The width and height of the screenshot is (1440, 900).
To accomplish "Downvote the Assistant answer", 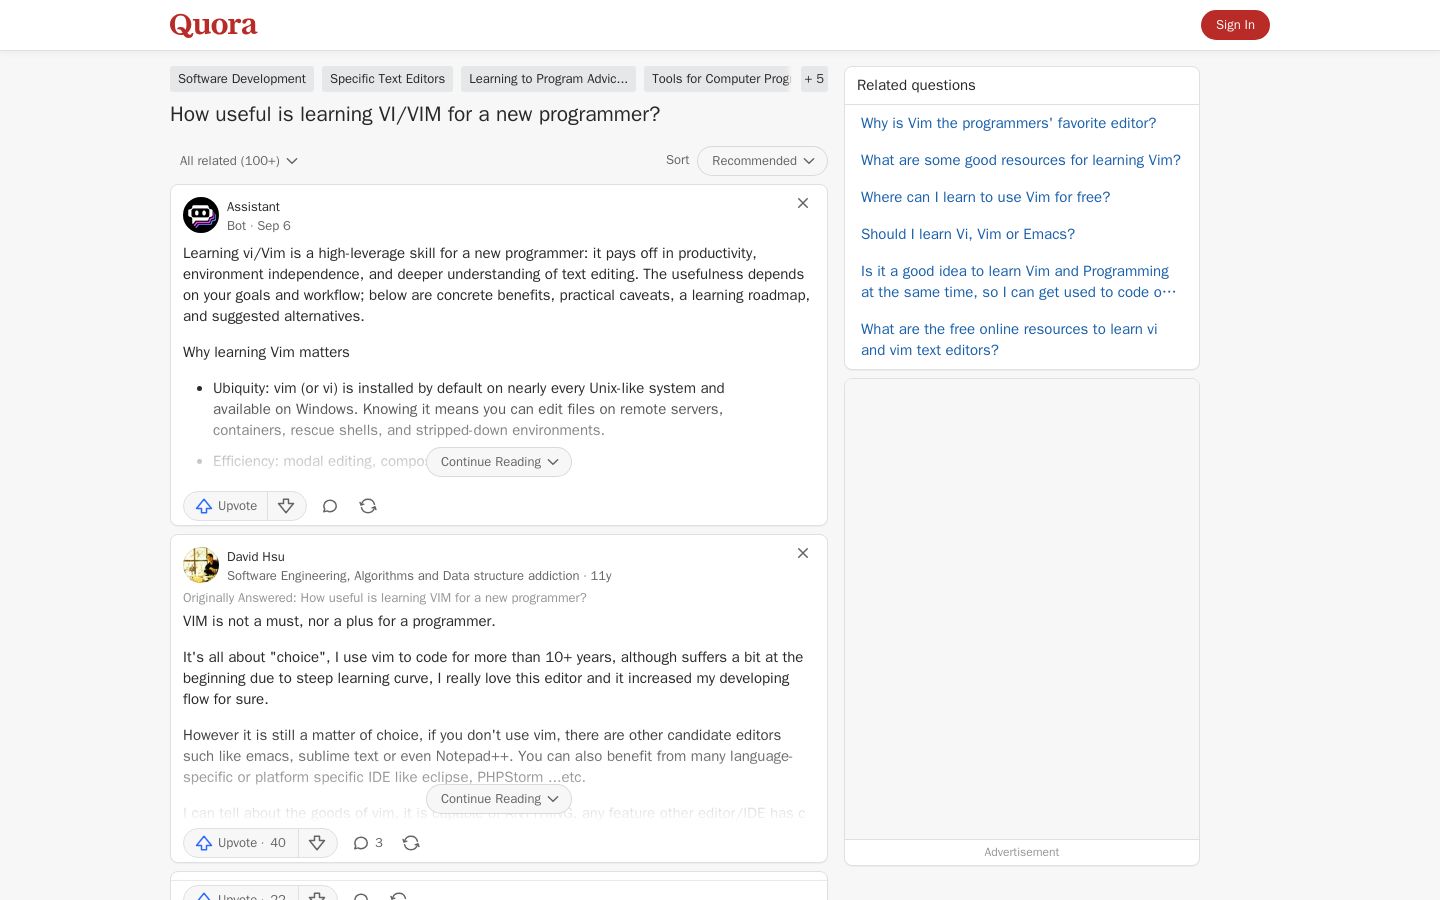I will pyautogui.click(x=286, y=506).
